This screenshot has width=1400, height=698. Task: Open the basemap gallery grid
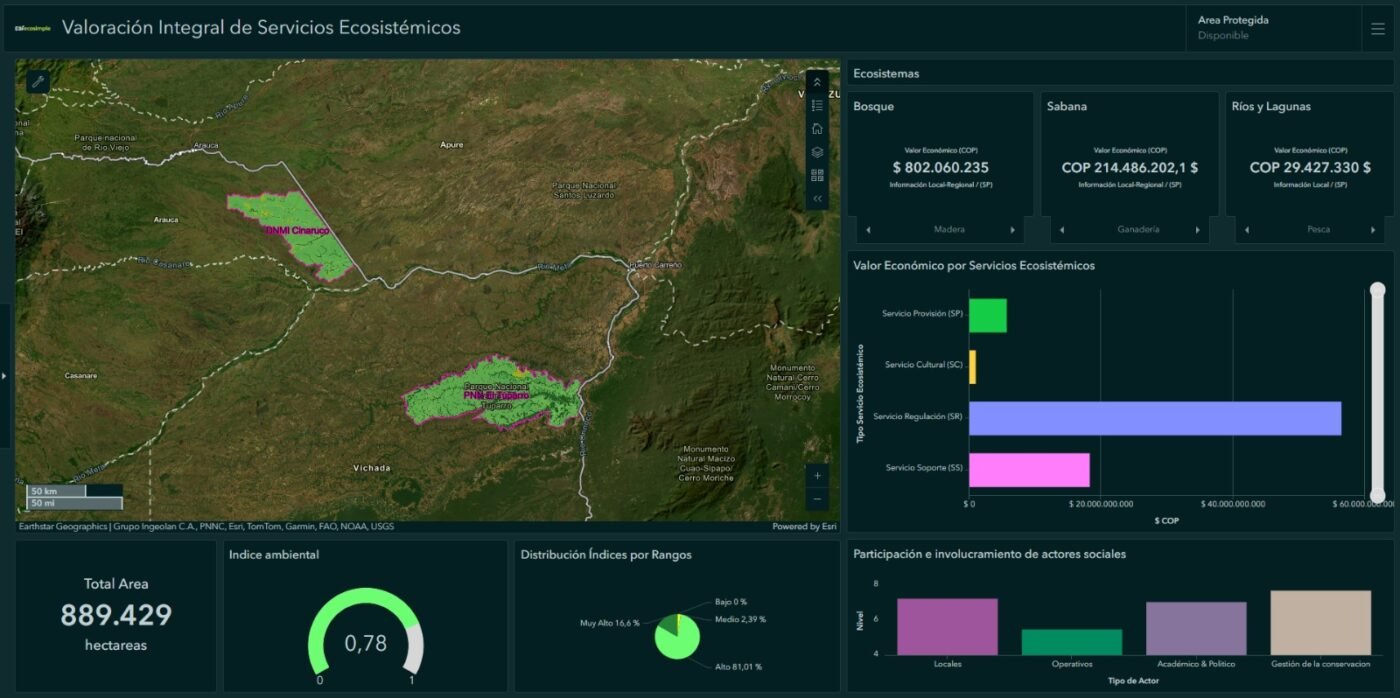tap(817, 175)
